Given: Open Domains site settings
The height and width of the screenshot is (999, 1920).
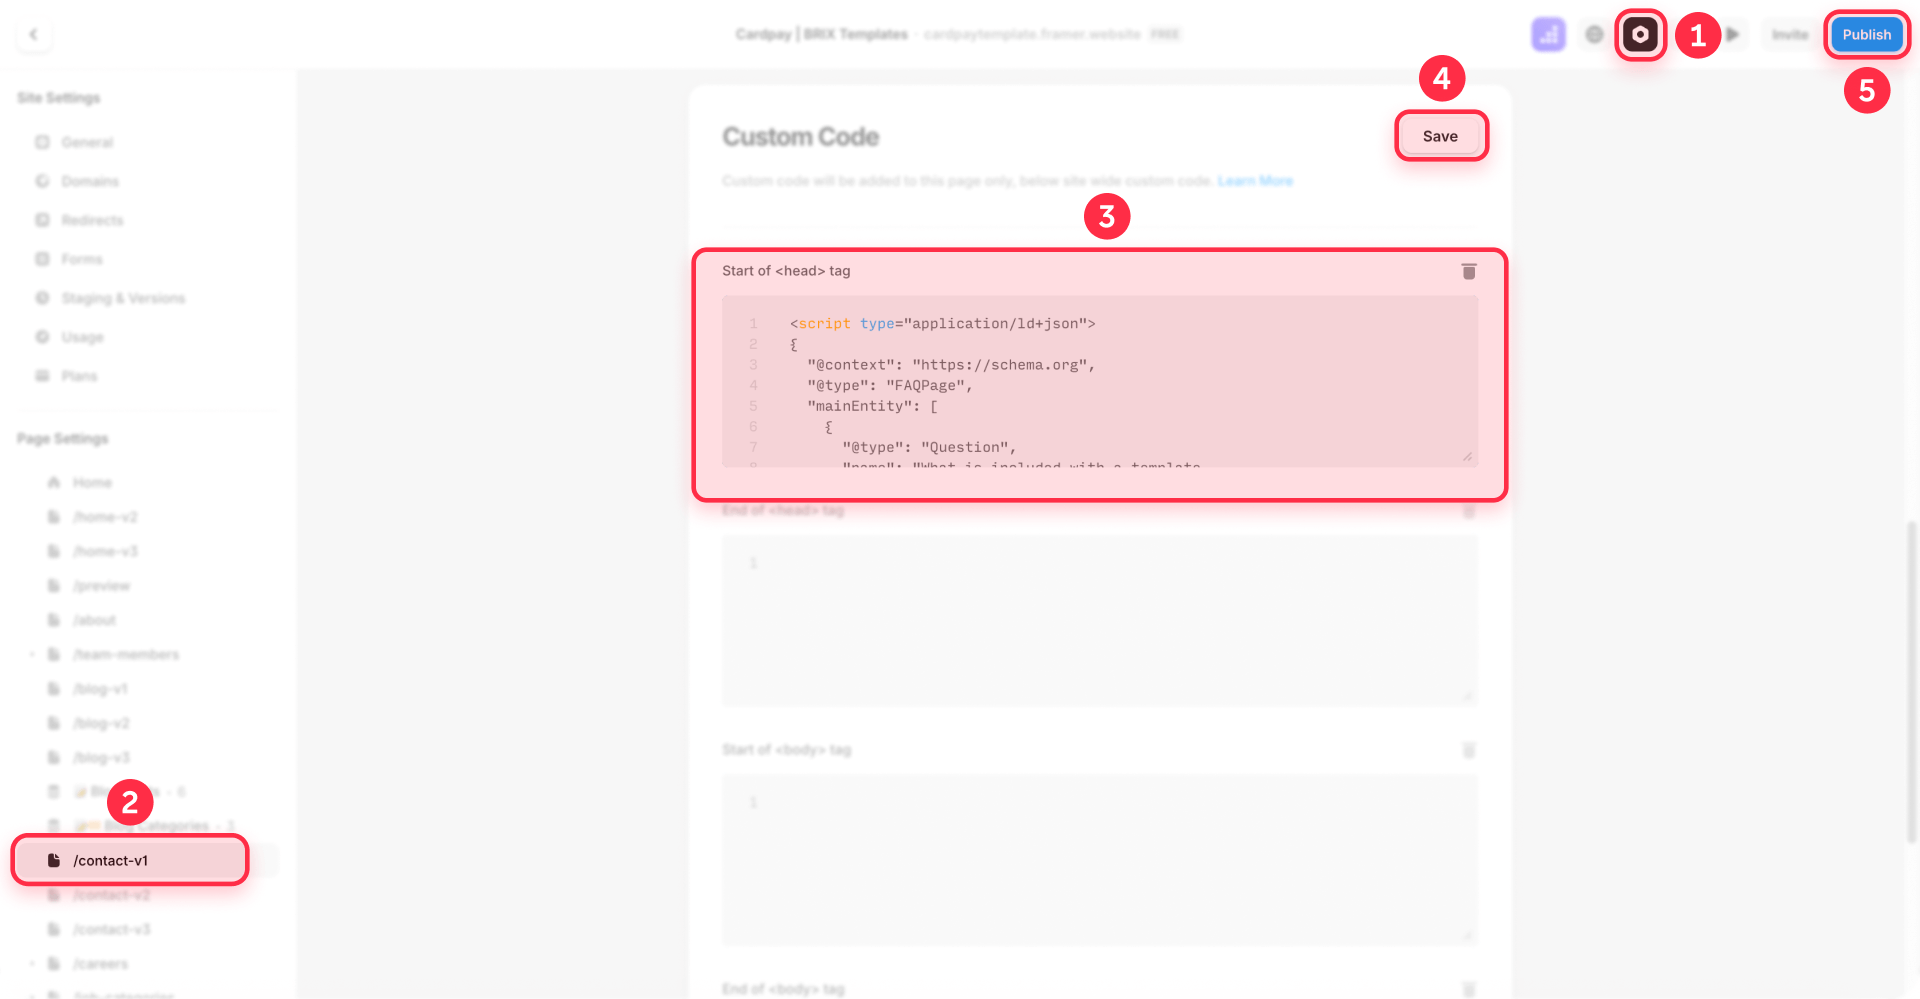Looking at the screenshot, I should 90,181.
